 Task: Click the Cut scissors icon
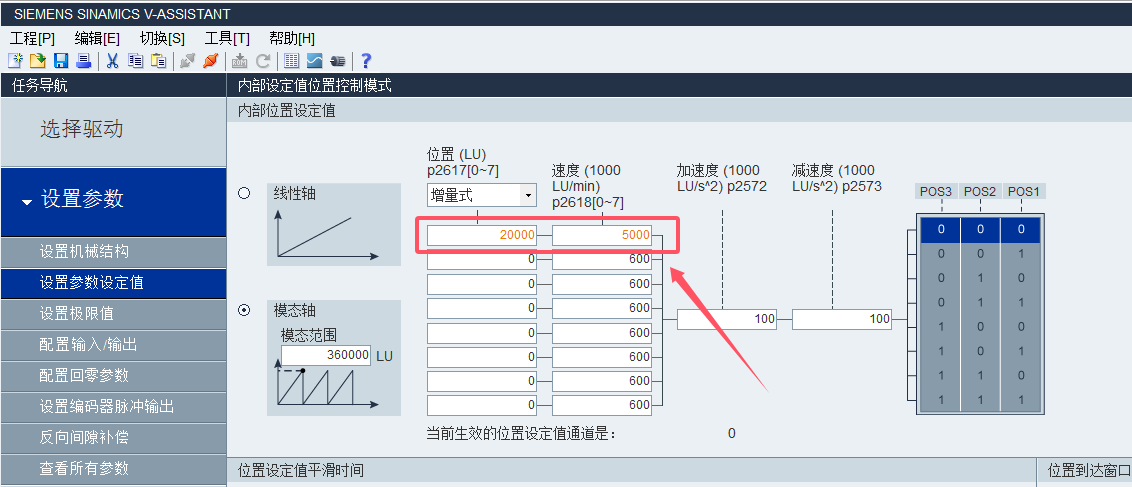[x=112, y=61]
